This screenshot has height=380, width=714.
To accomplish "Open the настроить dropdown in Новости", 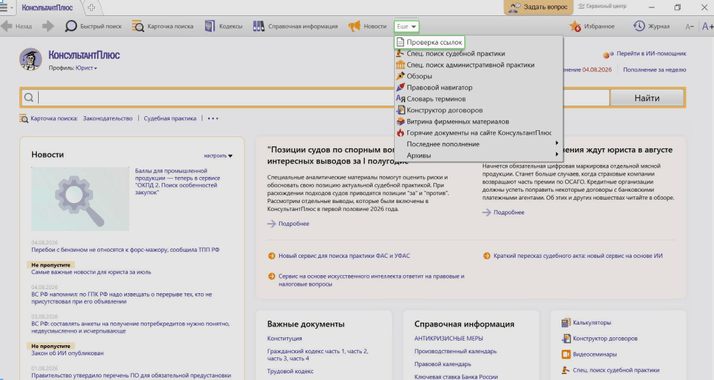I will [x=218, y=156].
